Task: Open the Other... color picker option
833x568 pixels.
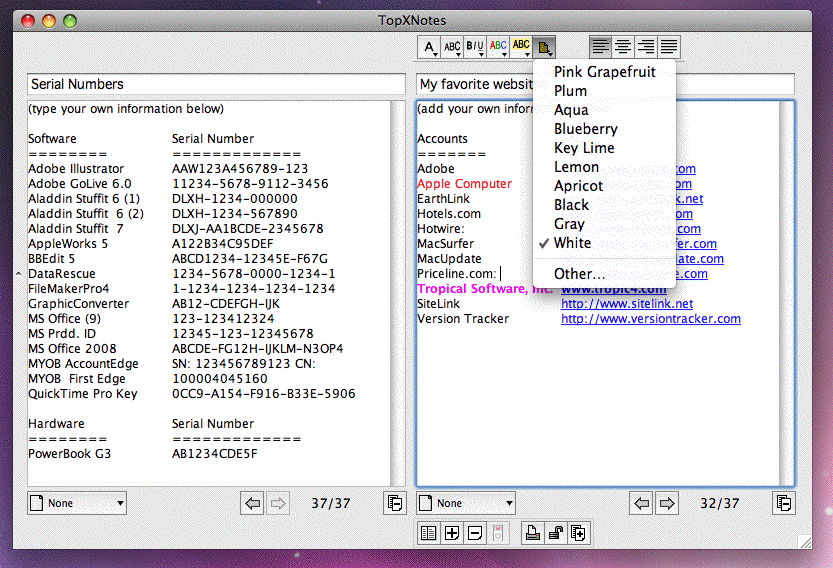Action: (x=604, y=274)
